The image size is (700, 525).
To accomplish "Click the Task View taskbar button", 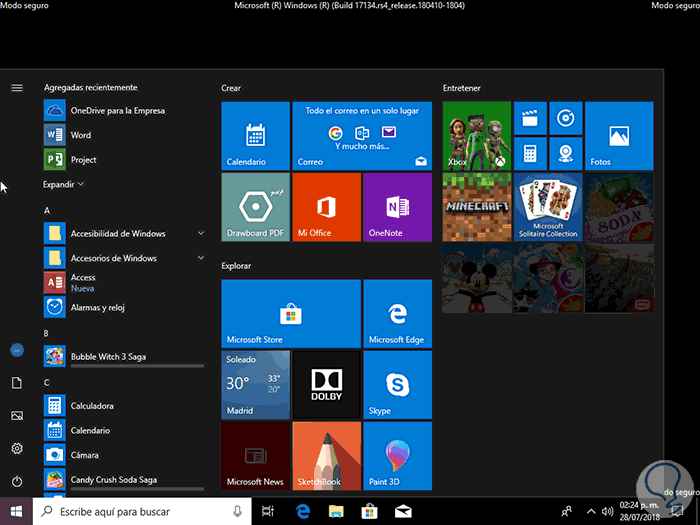I will click(x=268, y=511).
